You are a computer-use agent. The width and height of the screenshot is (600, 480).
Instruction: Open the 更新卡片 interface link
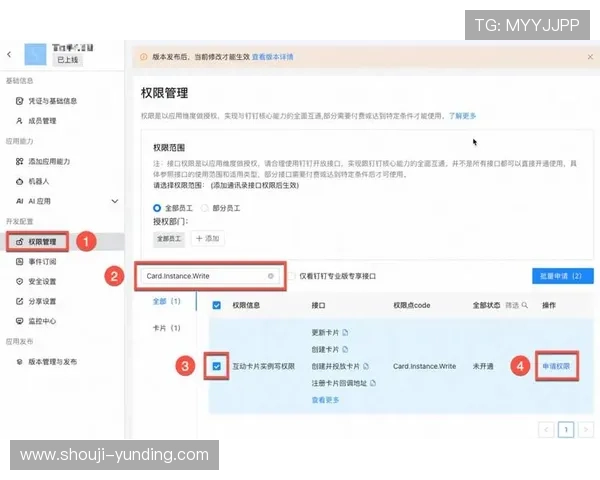pyautogui.click(x=325, y=333)
